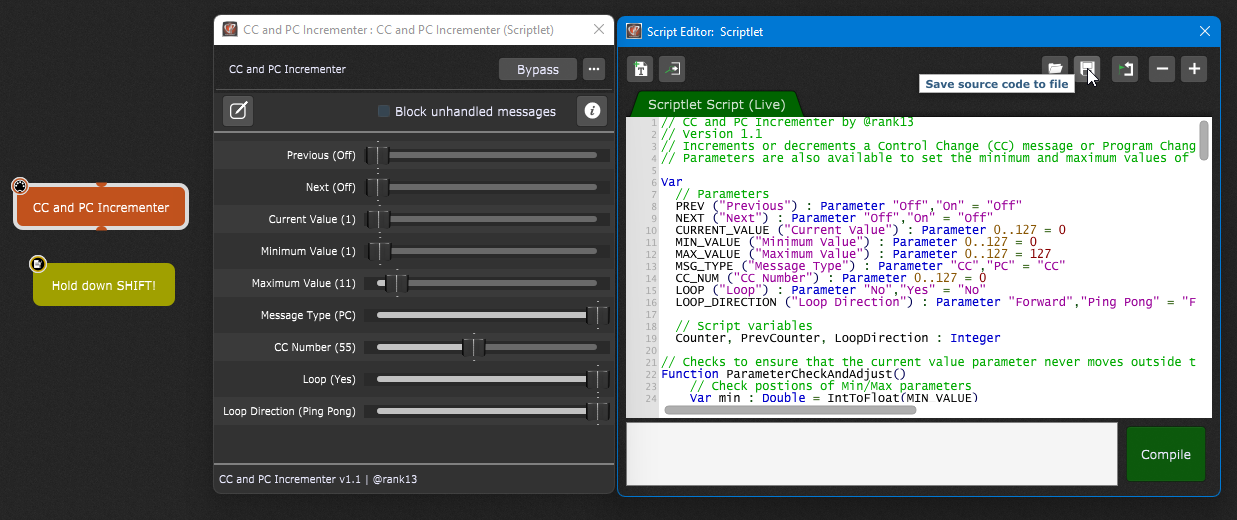Viewport: 1237px width, 520px height.
Task: Select the CC and PC Incrementer node
Action: [101, 207]
